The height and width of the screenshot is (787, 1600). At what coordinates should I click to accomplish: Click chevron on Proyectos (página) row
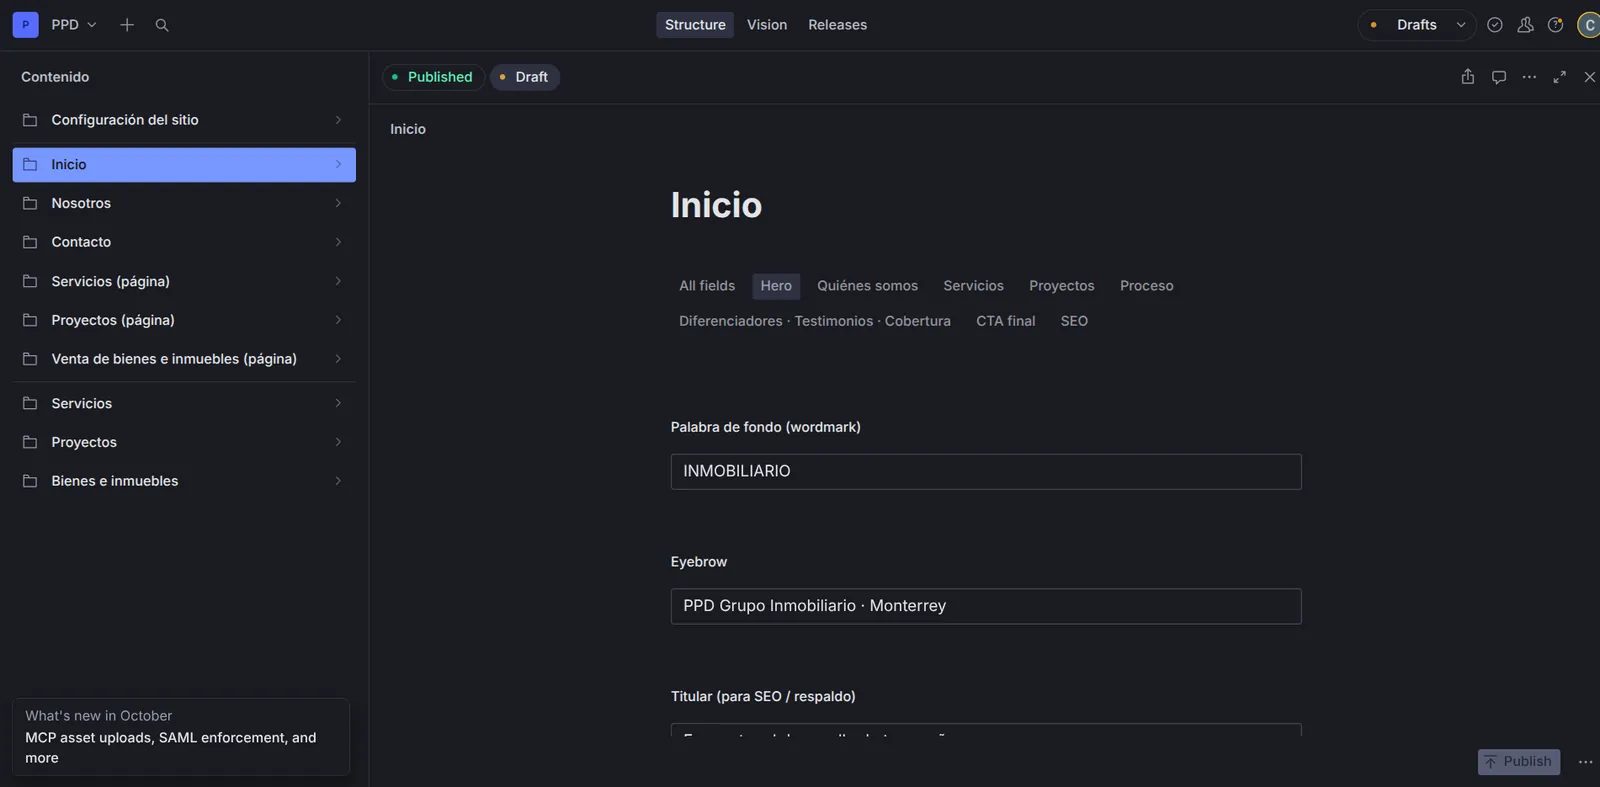(x=338, y=320)
